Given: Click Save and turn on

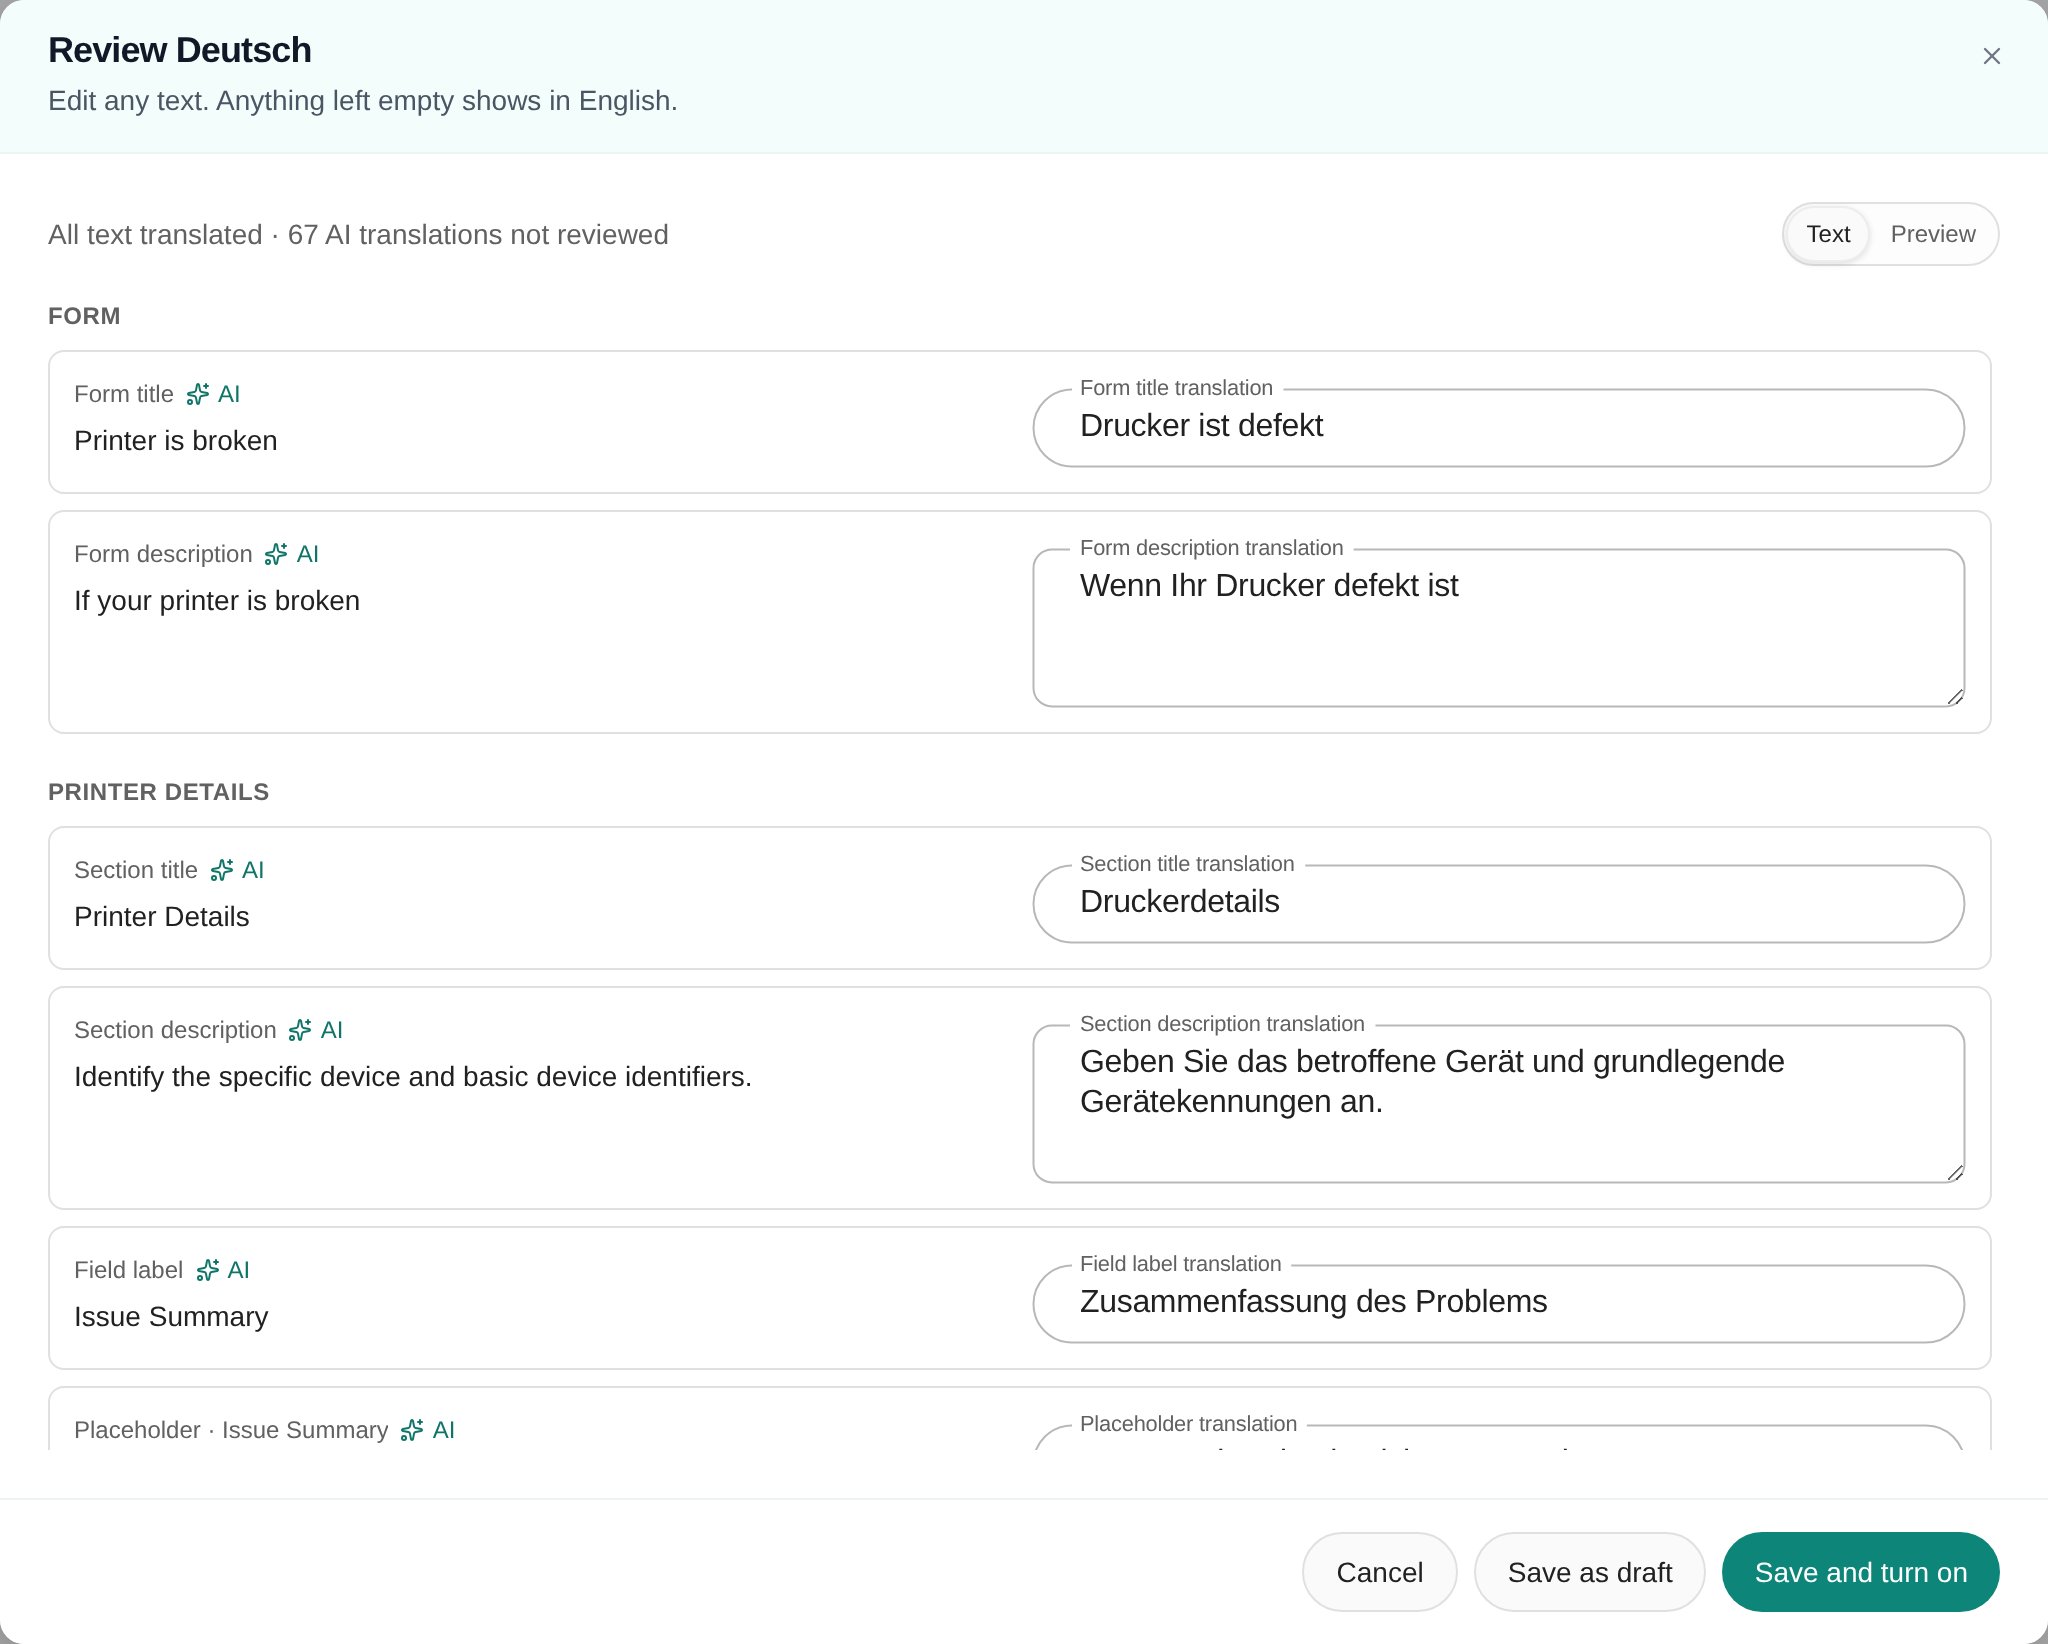Looking at the screenshot, I should [1860, 1572].
